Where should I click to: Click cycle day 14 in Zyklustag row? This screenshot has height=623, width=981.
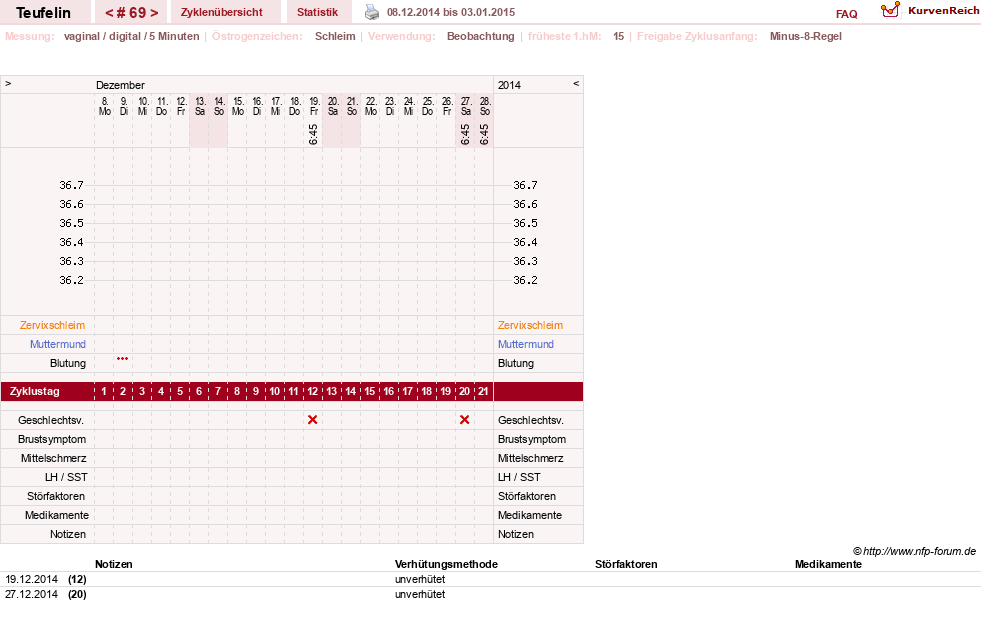pos(350,392)
